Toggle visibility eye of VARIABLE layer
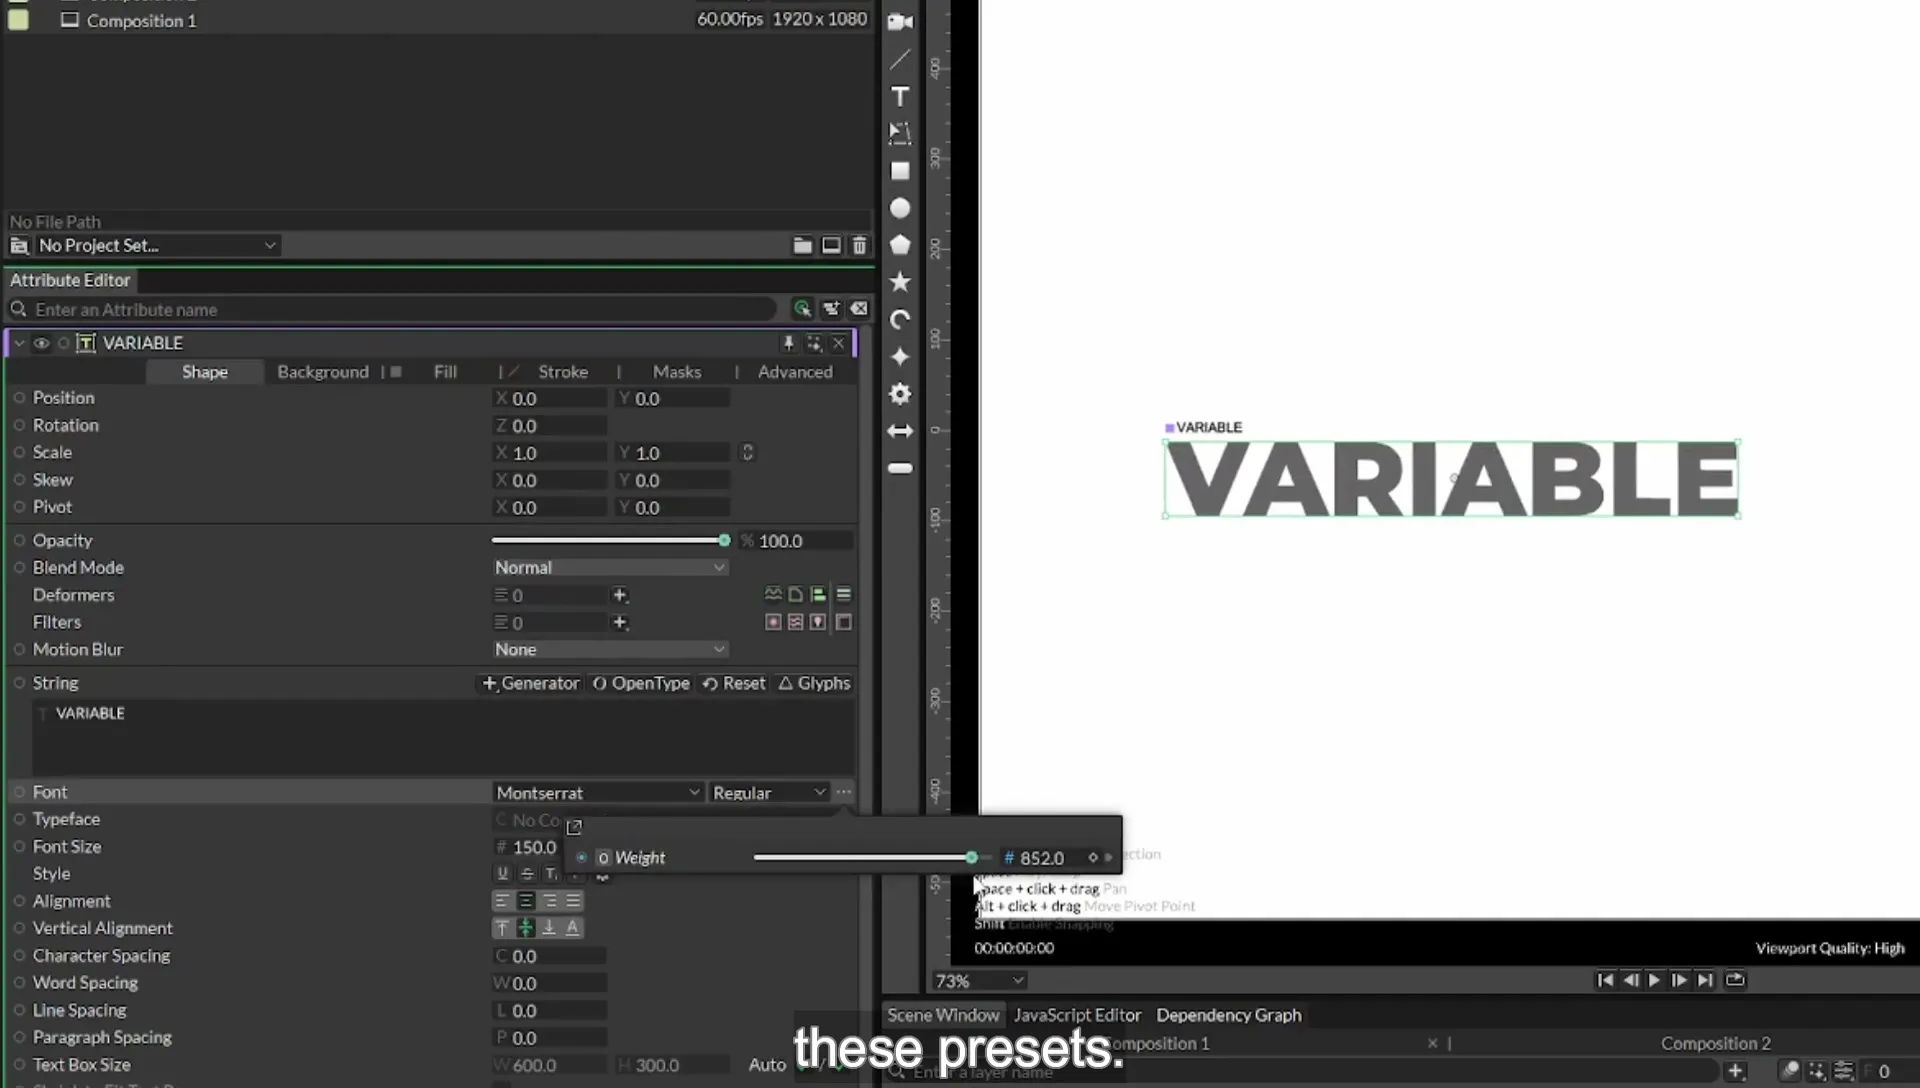The height and width of the screenshot is (1088, 1920). pos(41,343)
